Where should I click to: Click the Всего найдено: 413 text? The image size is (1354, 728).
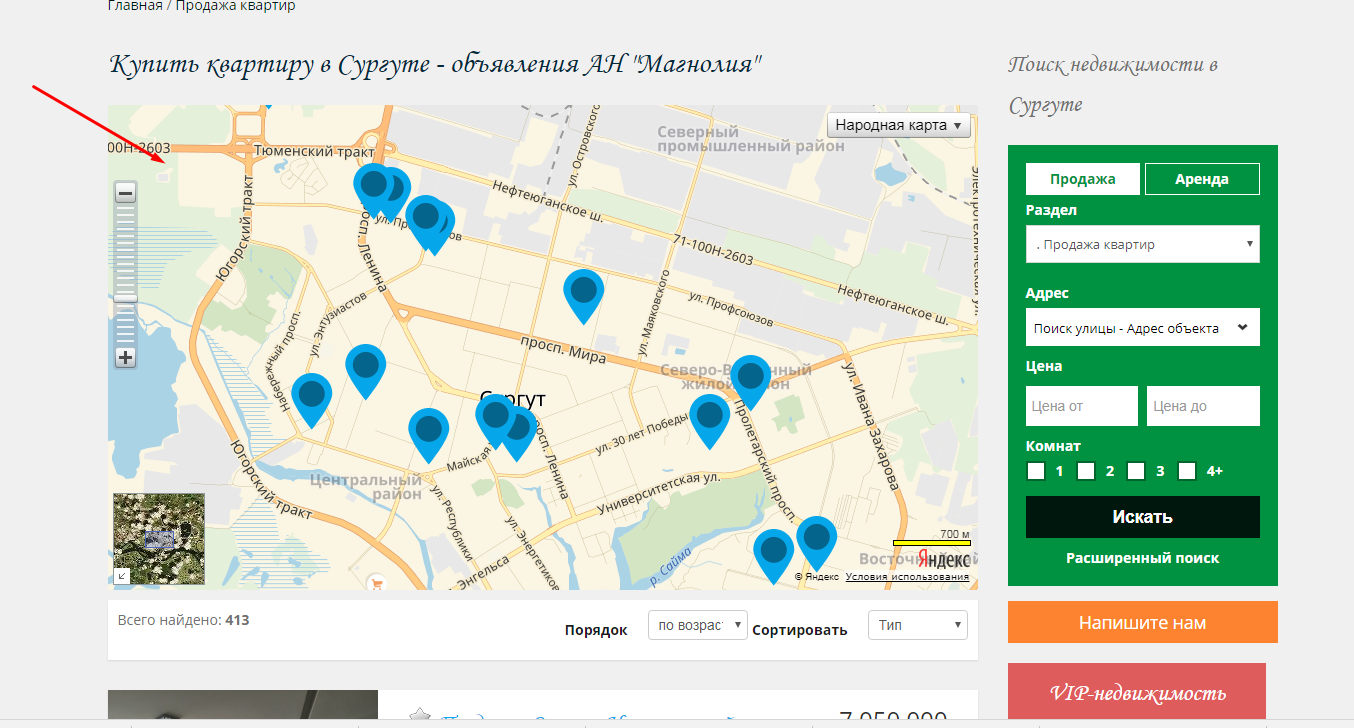click(183, 620)
